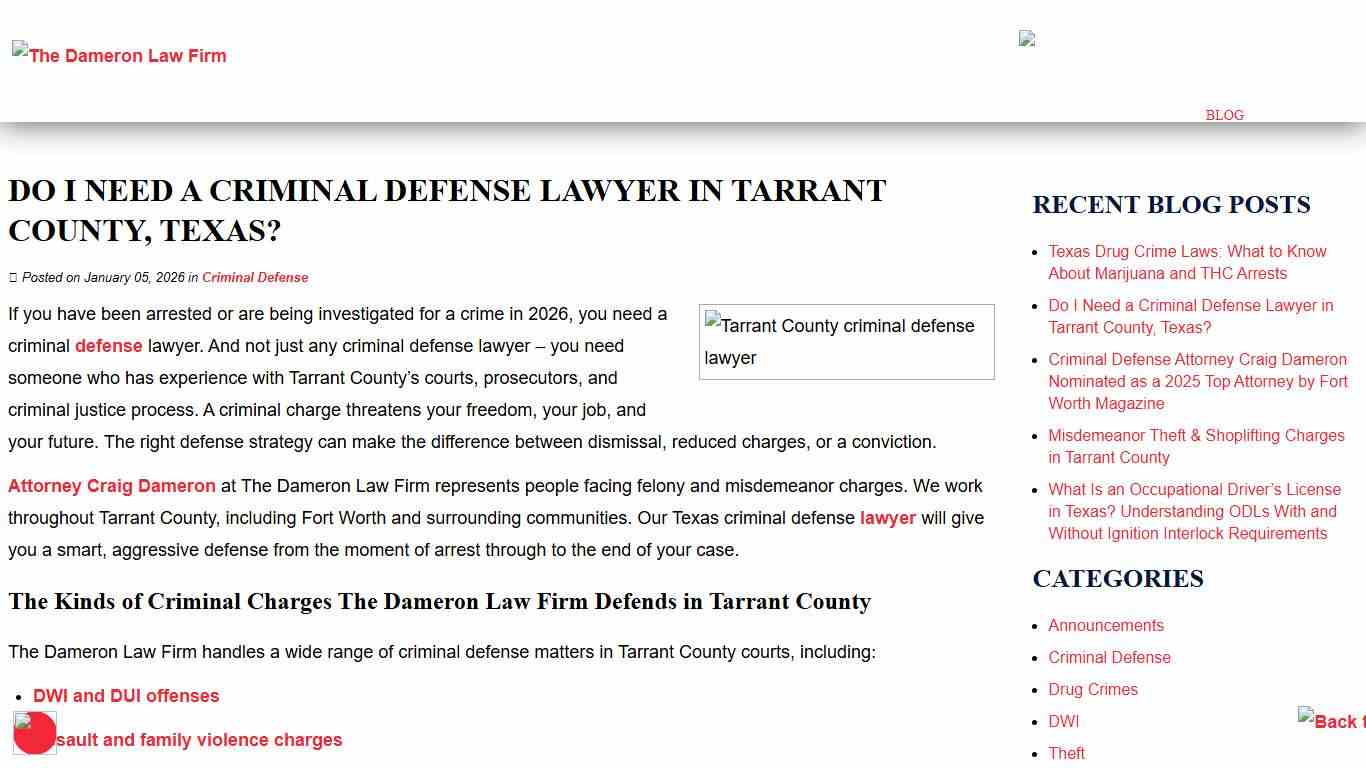1366x768 pixels.
Task: Click the header image placeholder icon
Action: click(x=1027, y=38)
